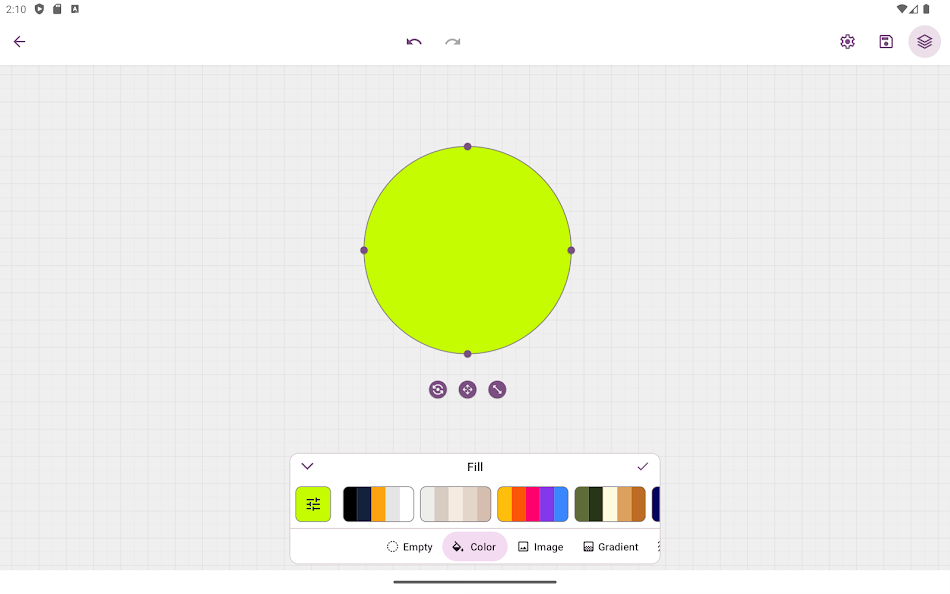
Task: Open the custom color editor with sliders
Action: coord(313,504)
